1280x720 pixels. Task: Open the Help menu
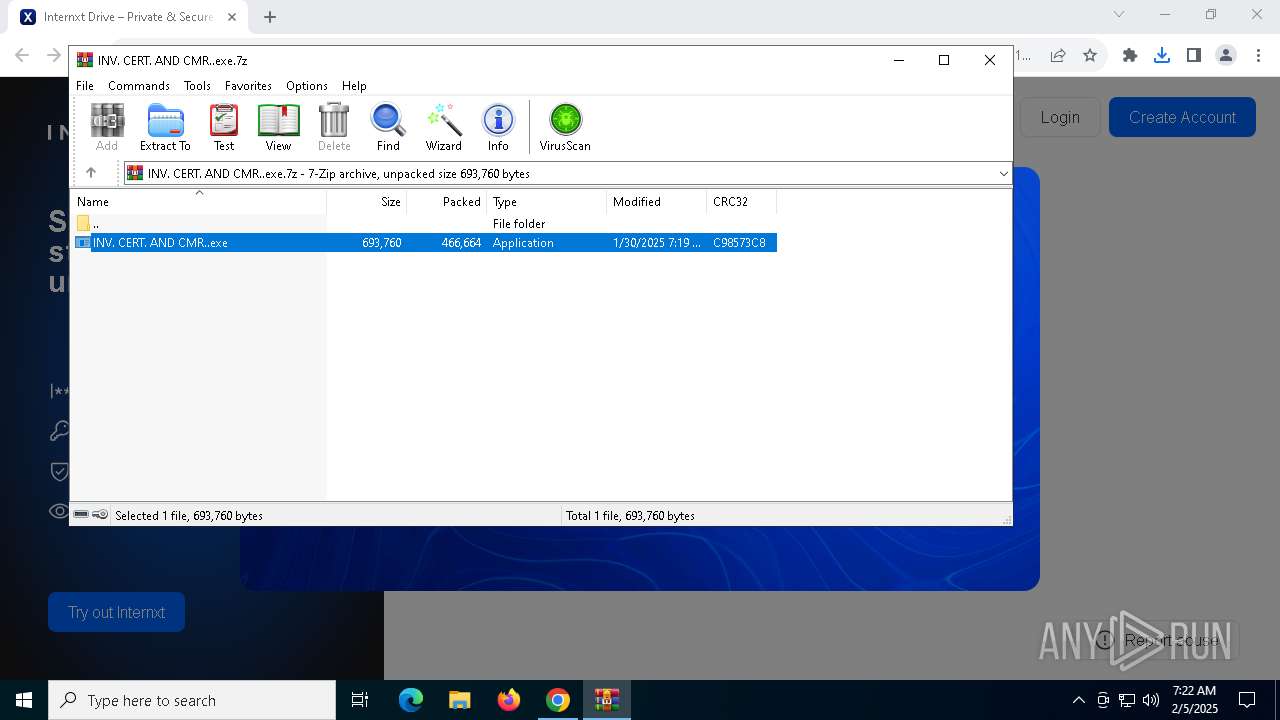(354, 86)
